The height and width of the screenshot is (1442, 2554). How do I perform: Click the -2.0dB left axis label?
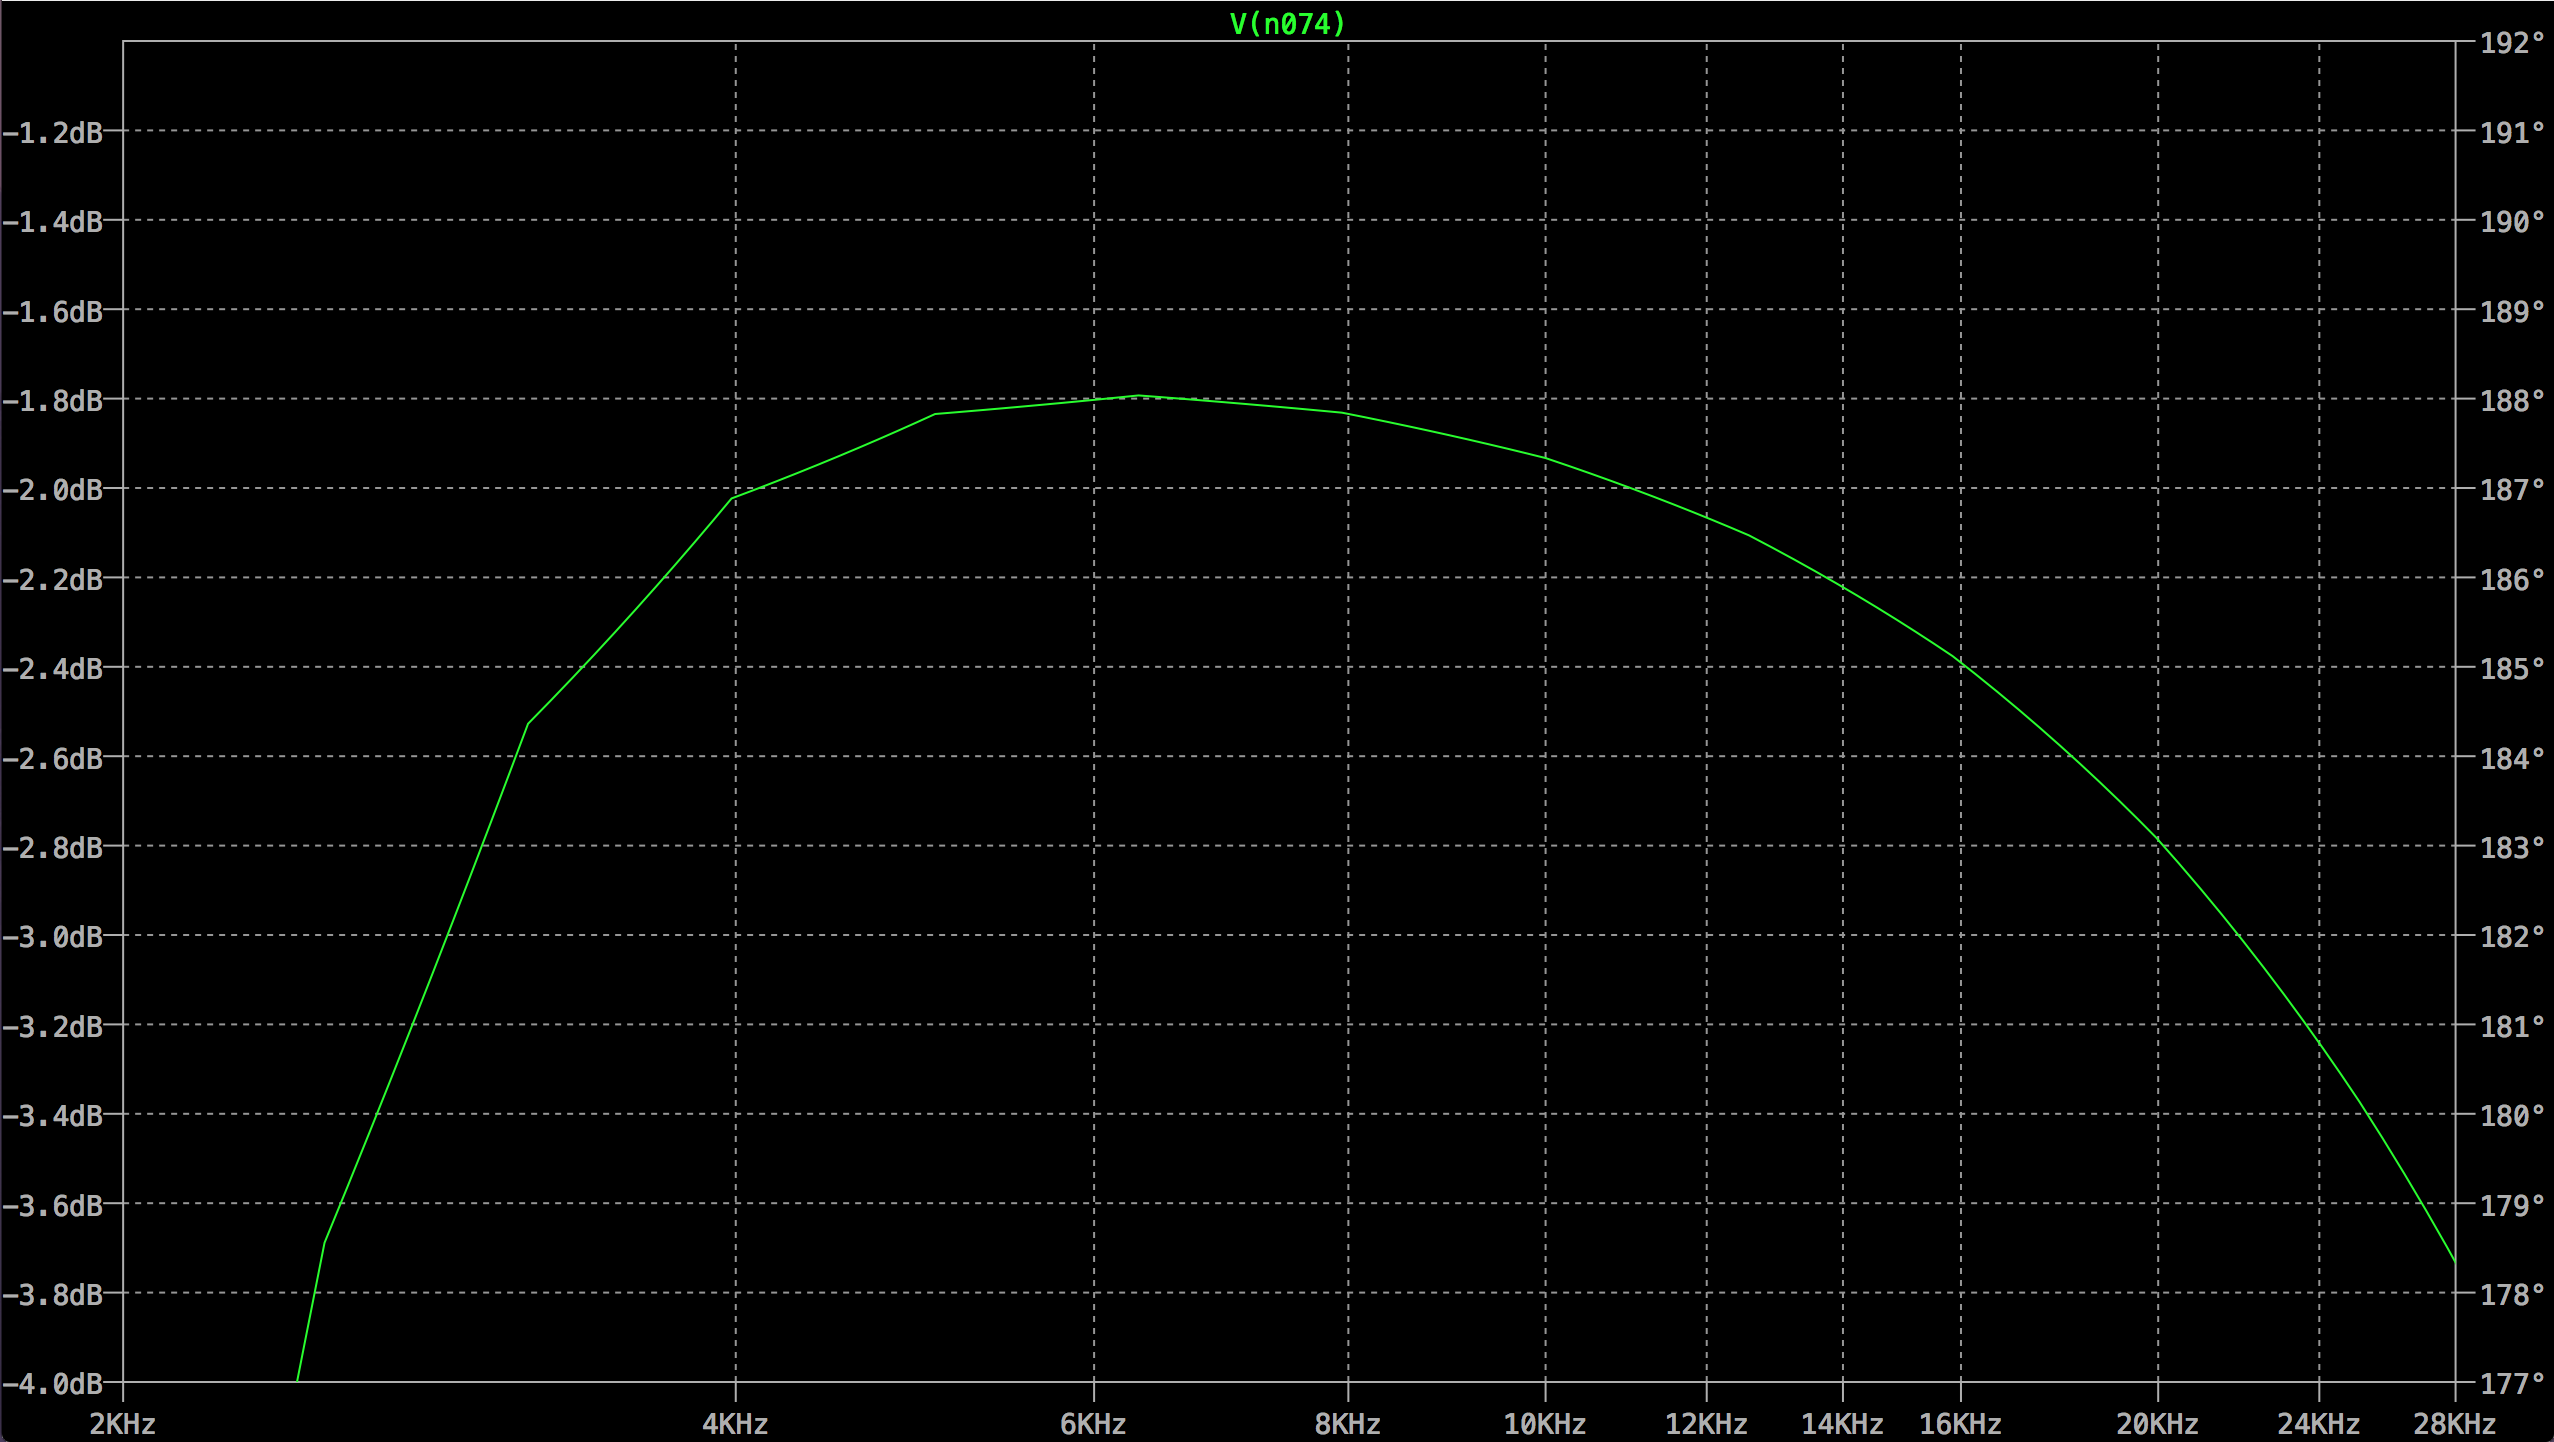(53, 489)
